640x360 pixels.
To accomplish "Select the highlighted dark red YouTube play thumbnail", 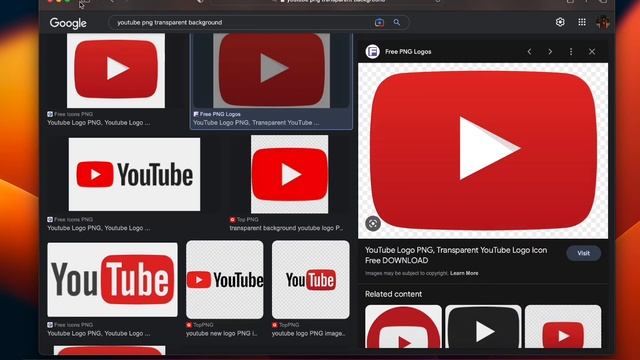I will tap(271, 71).
